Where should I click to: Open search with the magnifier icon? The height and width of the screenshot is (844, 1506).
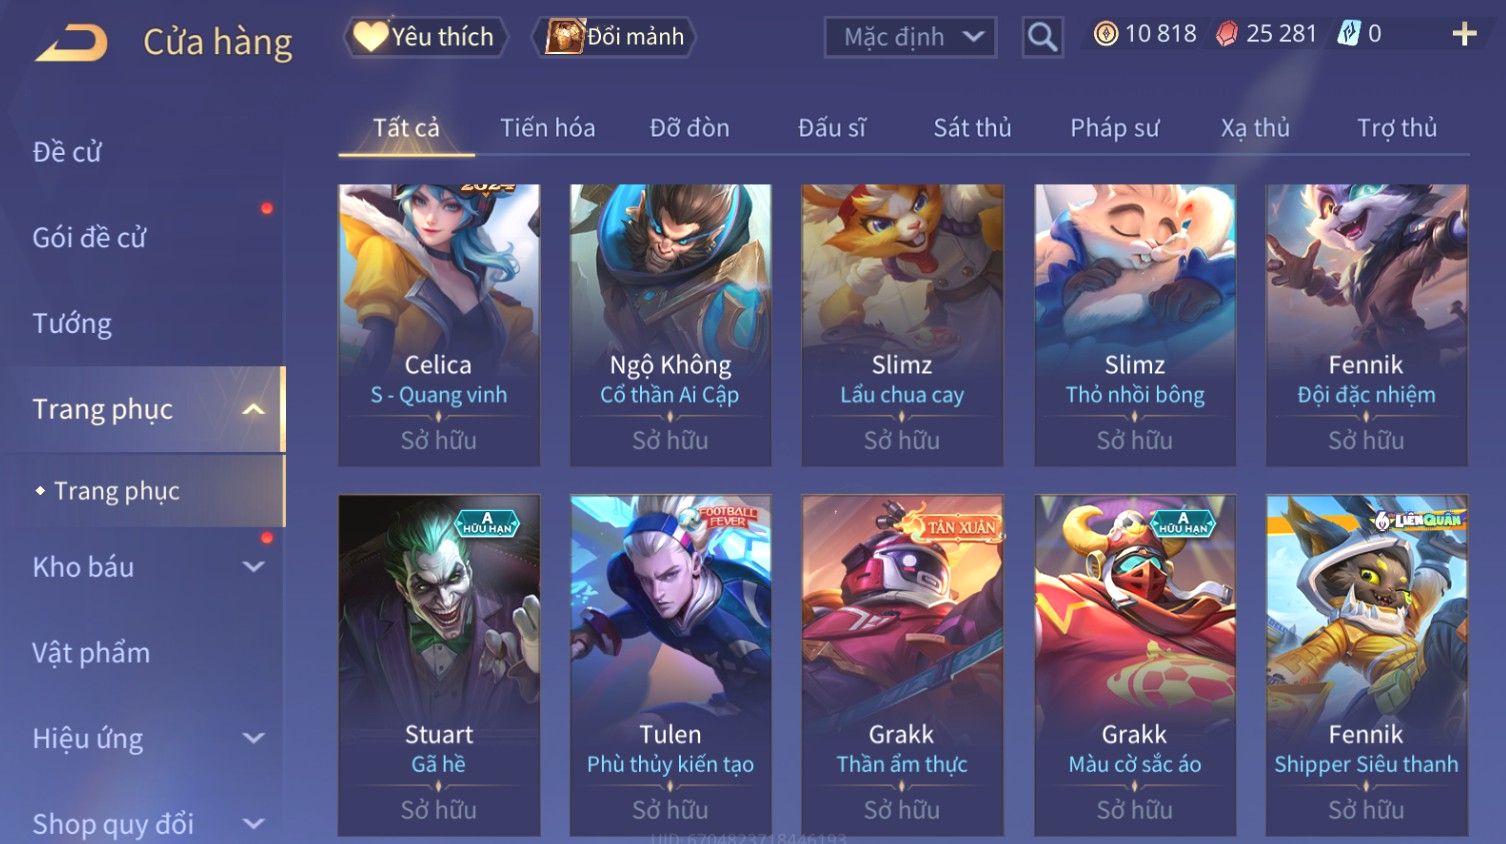tap(1042, 38)
